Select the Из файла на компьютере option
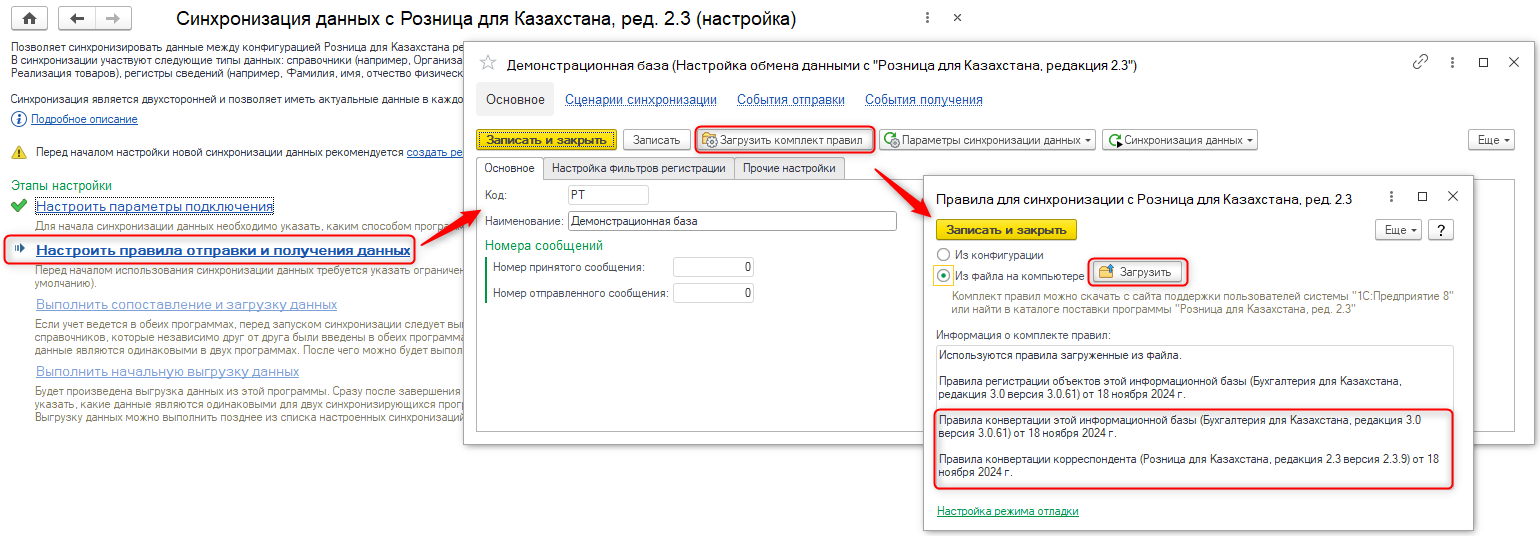 pyautogui.click(x=943, y=275)
